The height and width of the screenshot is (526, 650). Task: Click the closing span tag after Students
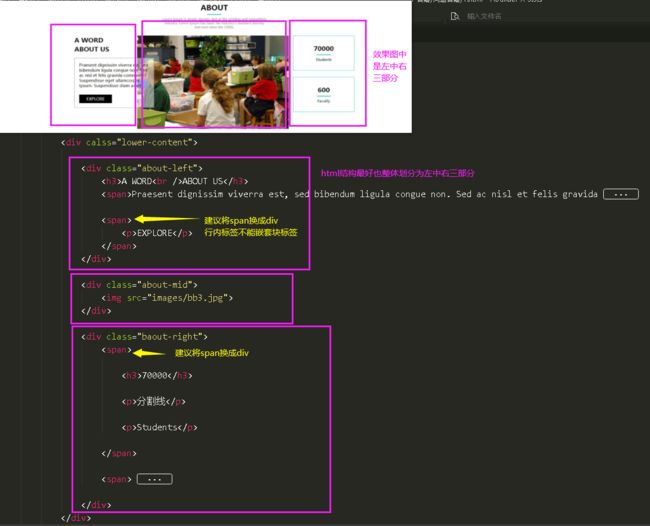click(x=119, y=453)
